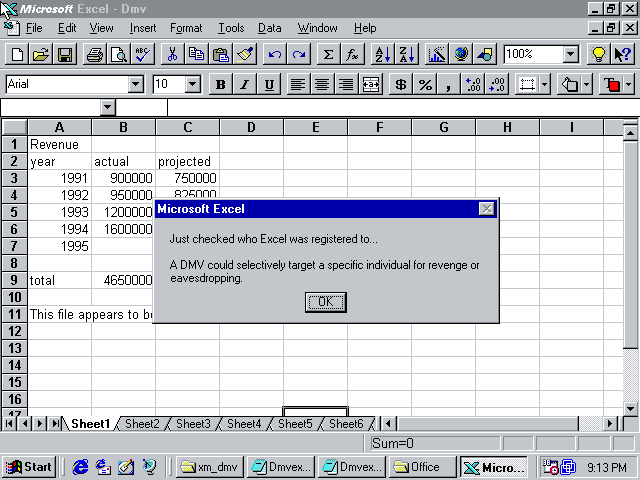Click the Windows Start button
Screen dimensions: 640x480
pos(29,467)
